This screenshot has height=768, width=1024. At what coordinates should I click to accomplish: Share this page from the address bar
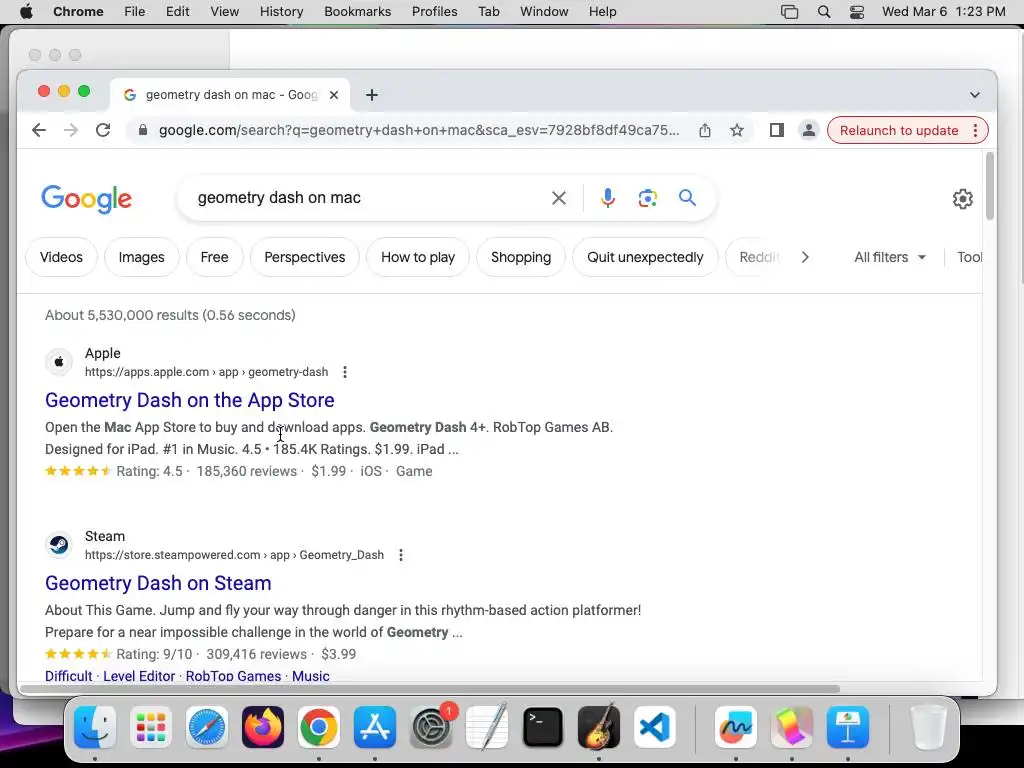(705, 131)
